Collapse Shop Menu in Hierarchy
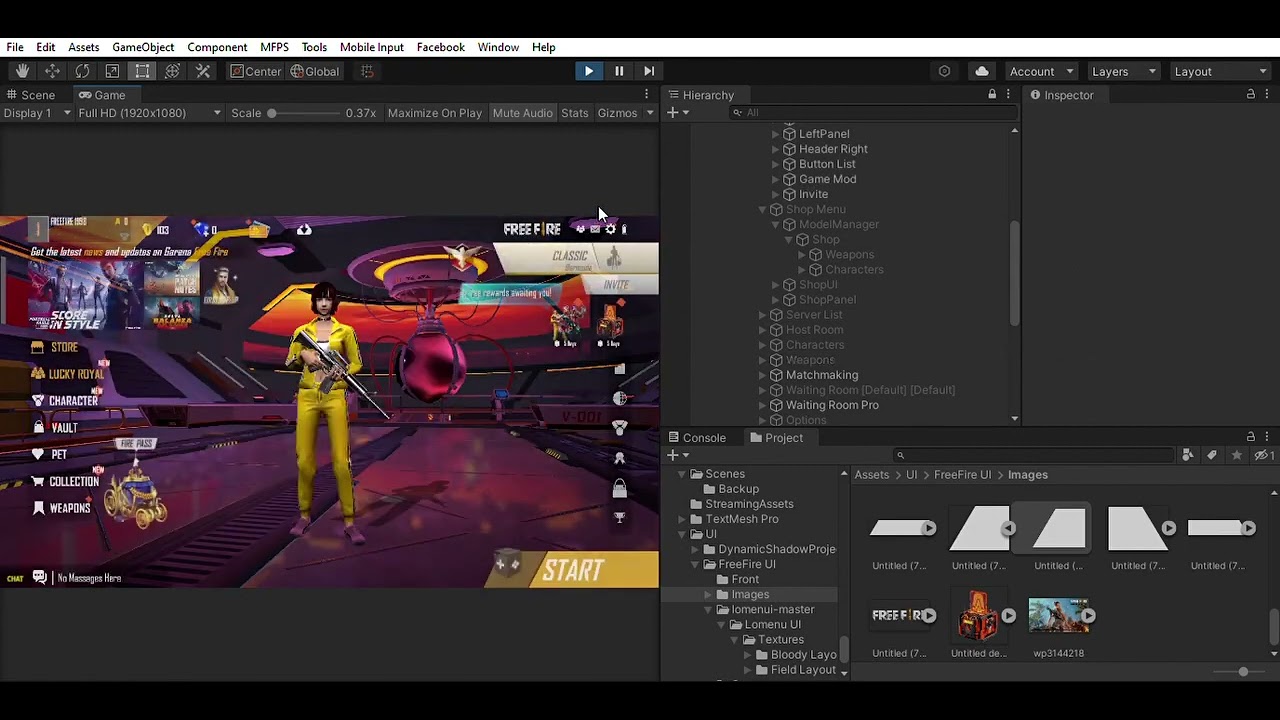 (x=762, y=209)
